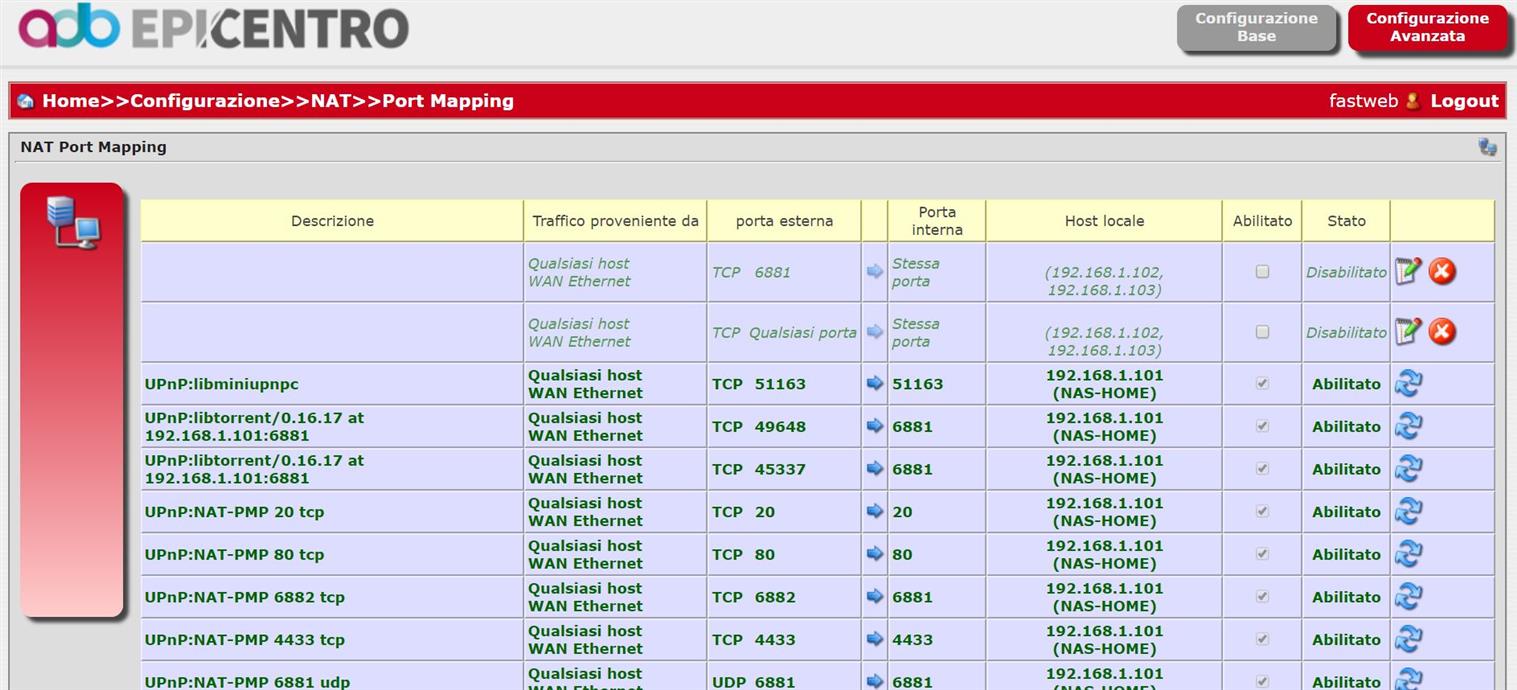This screenshot has width=1517, height=690.
Task: Refresh the UPnP:libminiupnpc mapping row
Action: tap(1408, 384)
